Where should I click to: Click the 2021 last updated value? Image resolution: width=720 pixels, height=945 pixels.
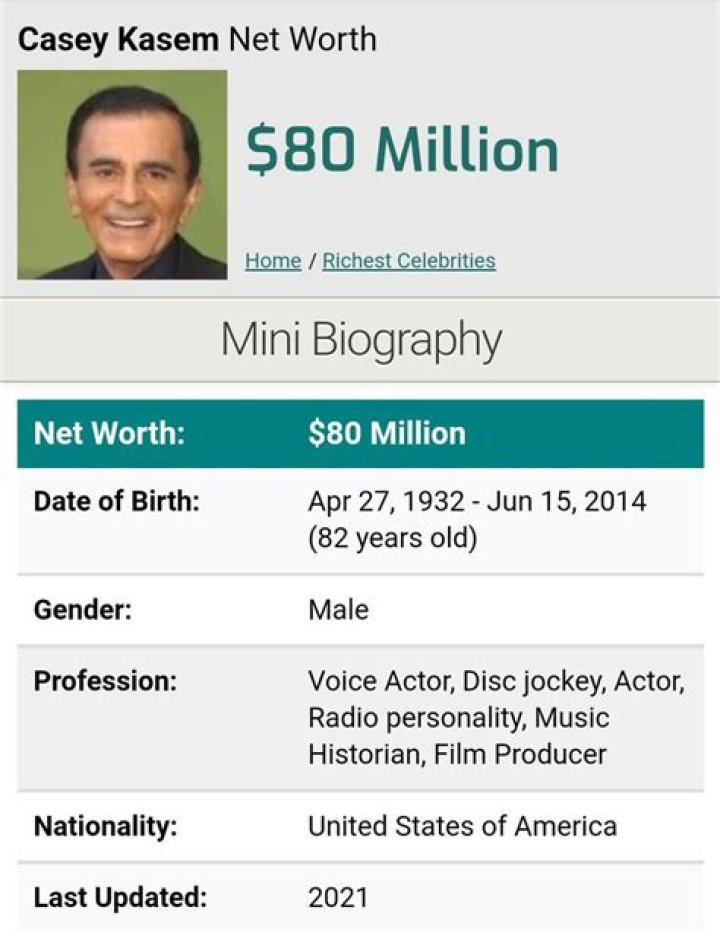(338, 897)
